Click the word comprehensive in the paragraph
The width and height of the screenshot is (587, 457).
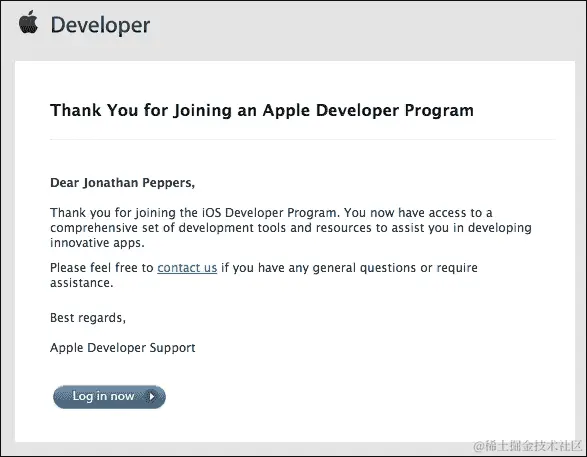click(x=94, y=228)
